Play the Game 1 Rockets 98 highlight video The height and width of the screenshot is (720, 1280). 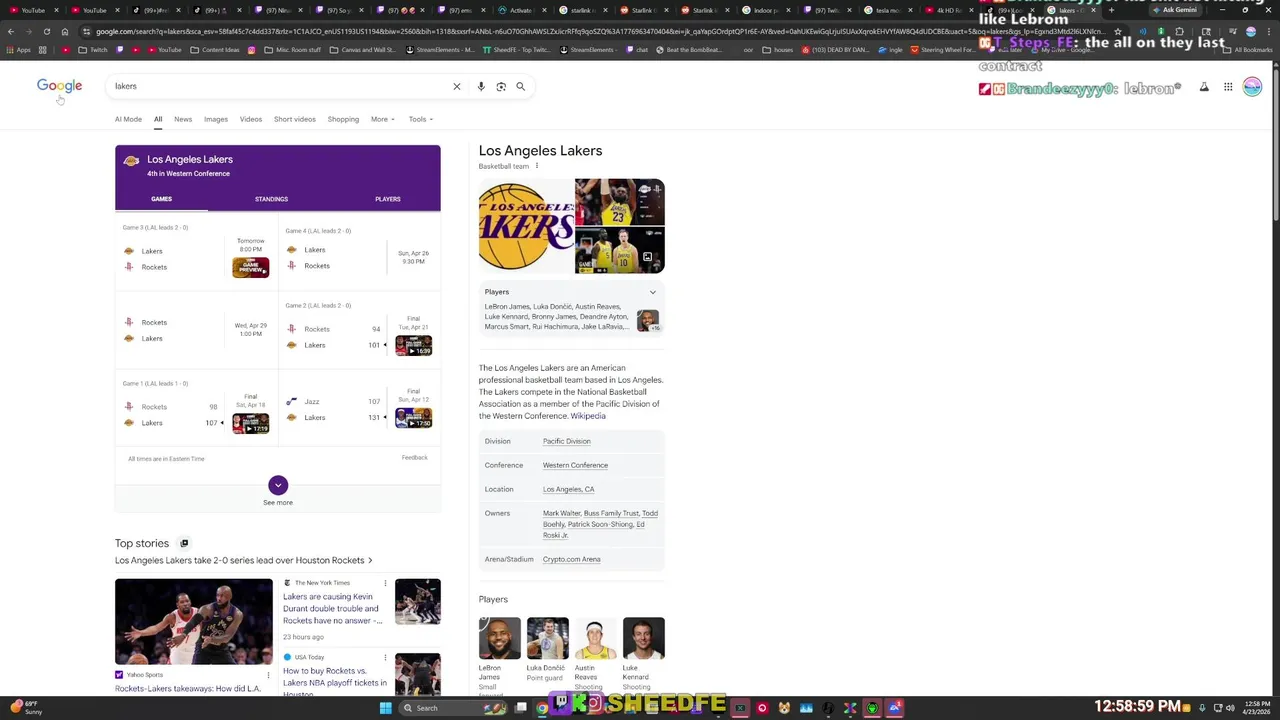coord(250,424)
